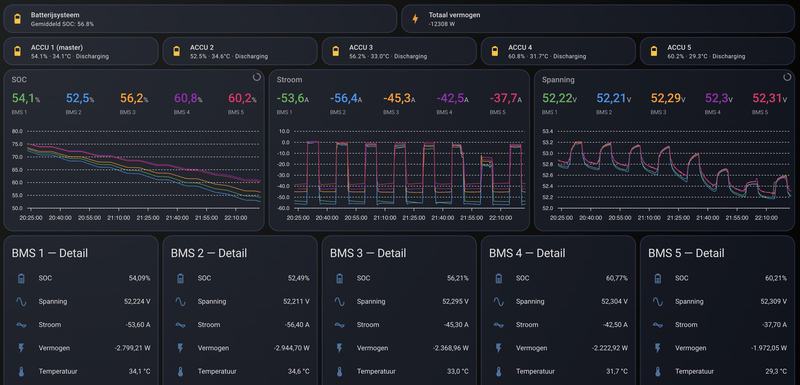Click BMS 2 Detail Stroom value -56,40 A
The width and height of the screenshot is (800, 385).
(x=296, y=325)
